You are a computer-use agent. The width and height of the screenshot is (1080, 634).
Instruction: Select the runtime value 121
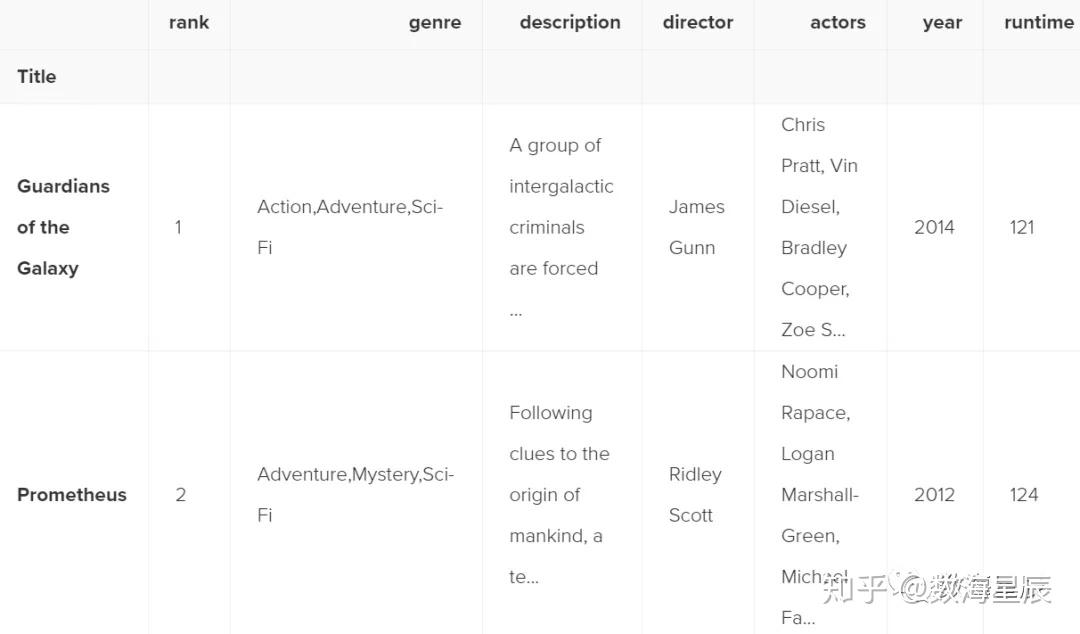tap(1022, 227)
